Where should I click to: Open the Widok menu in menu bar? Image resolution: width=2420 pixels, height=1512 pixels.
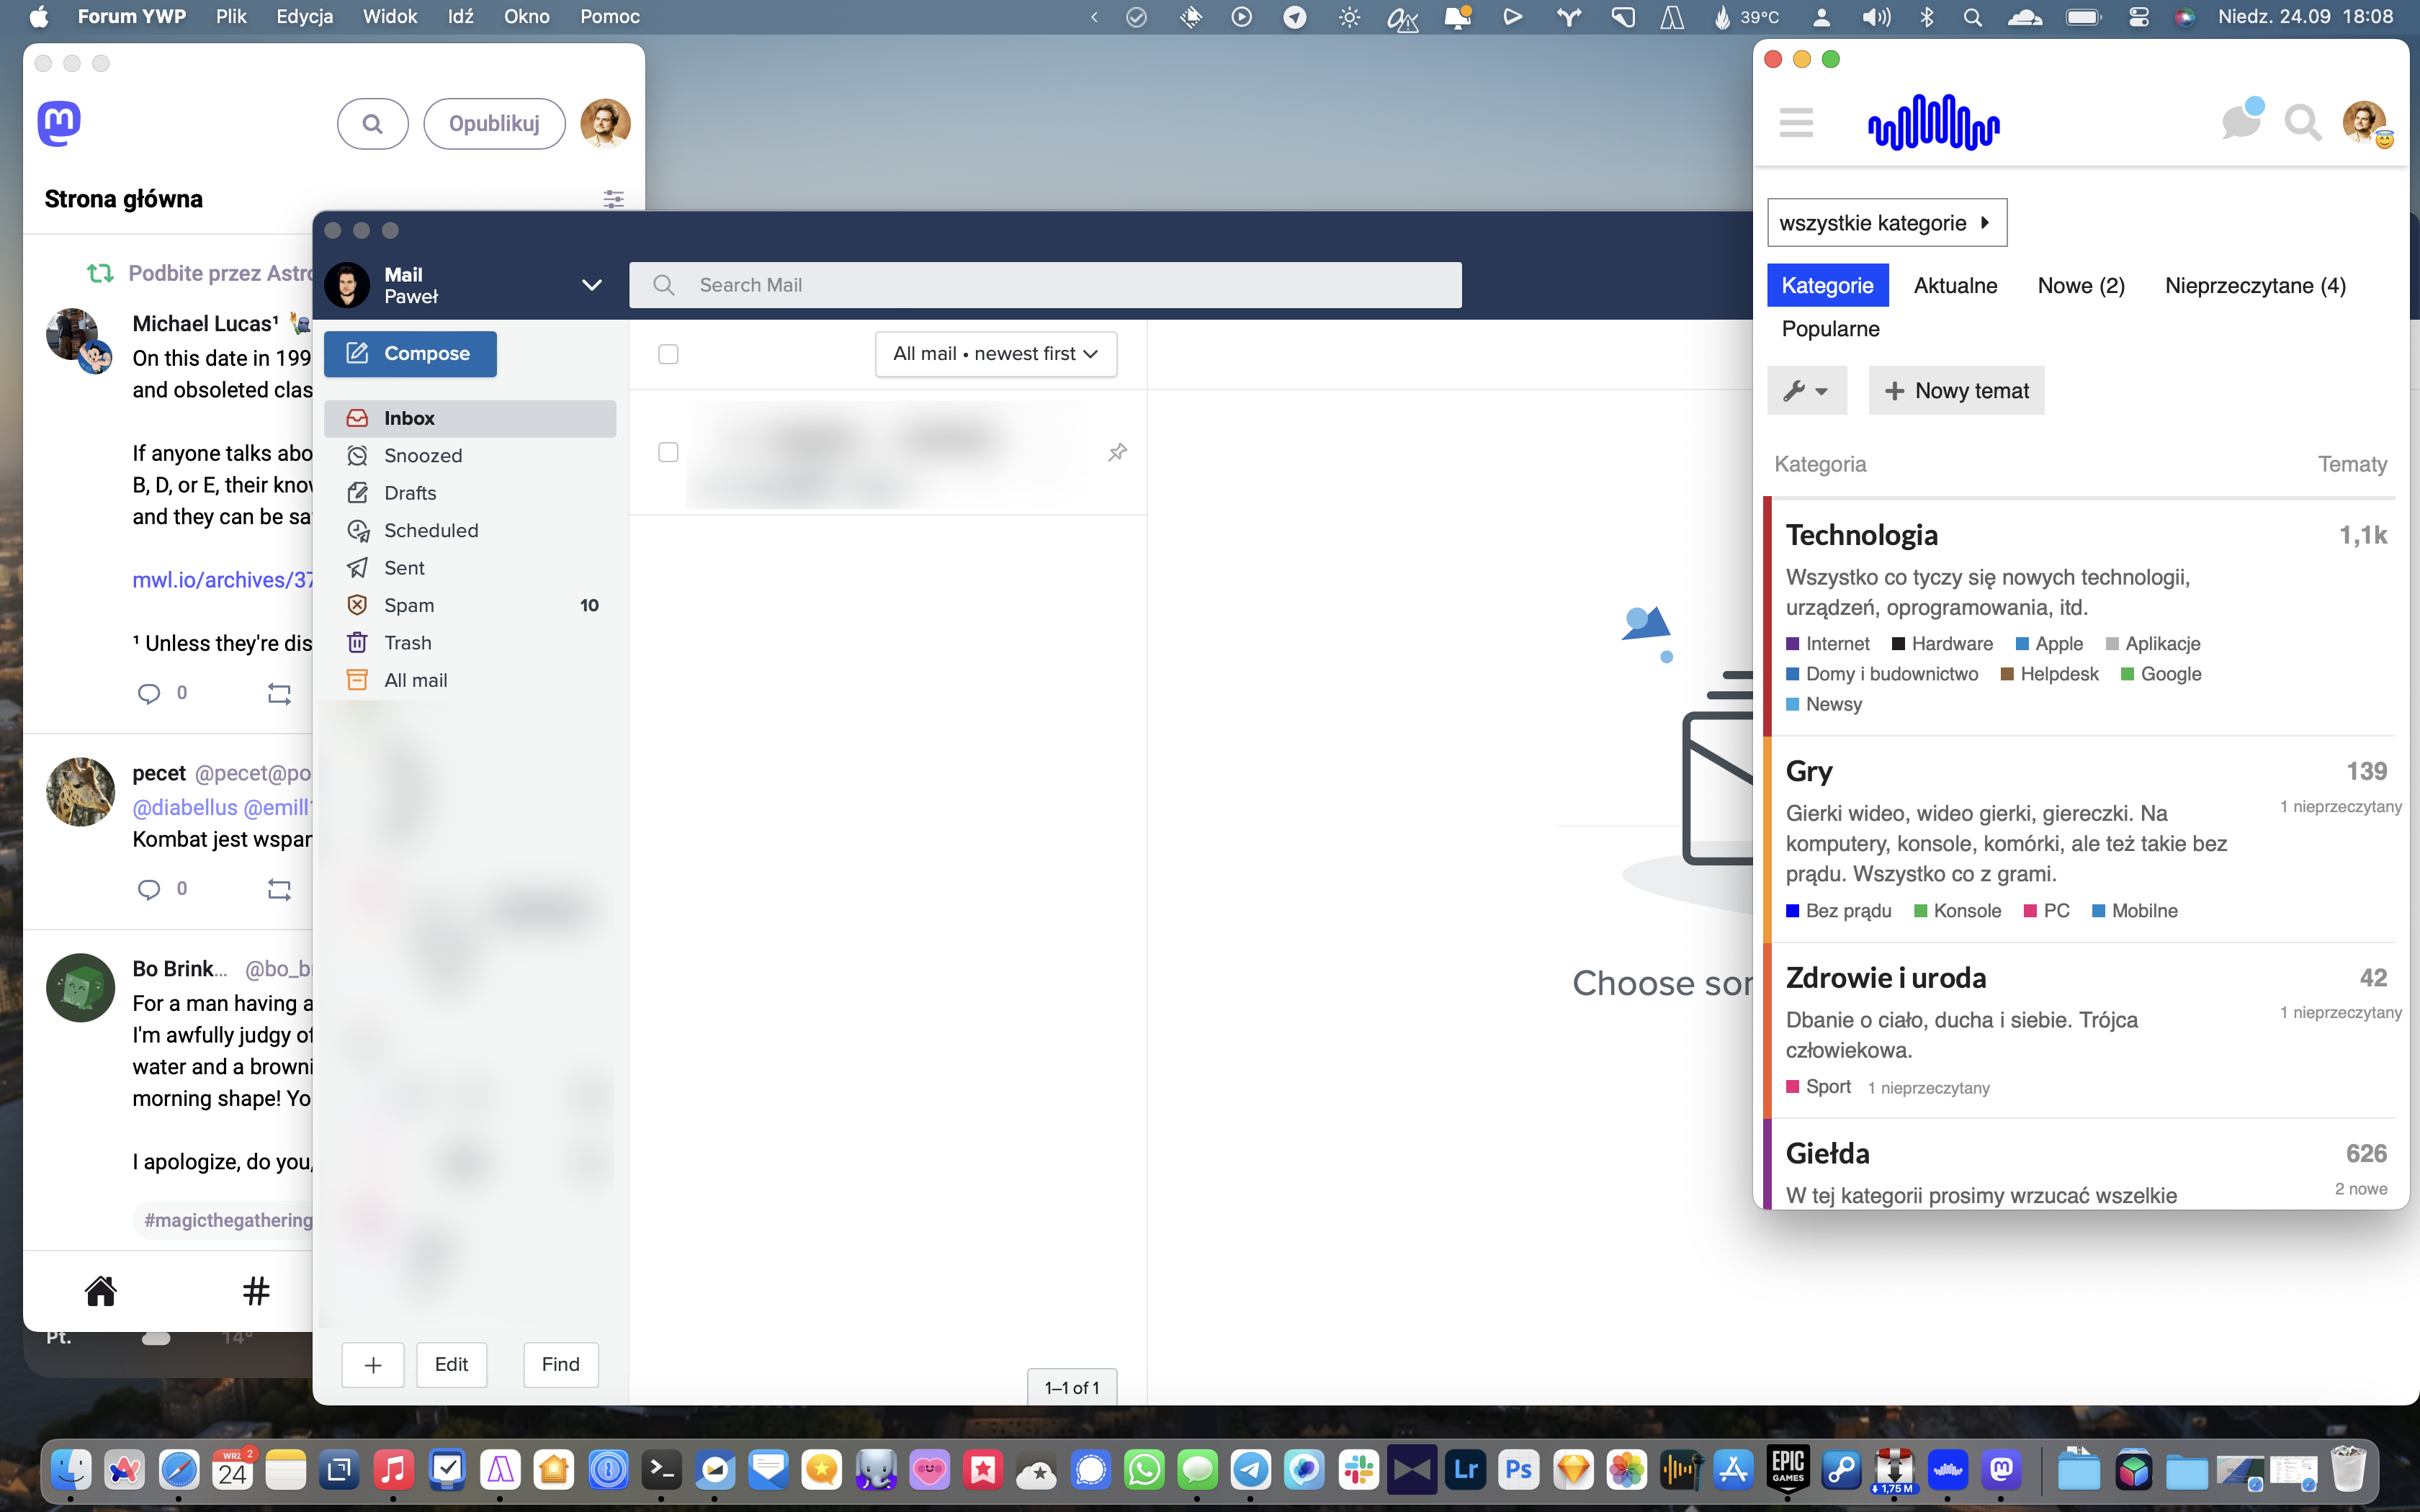pos(390,17)
